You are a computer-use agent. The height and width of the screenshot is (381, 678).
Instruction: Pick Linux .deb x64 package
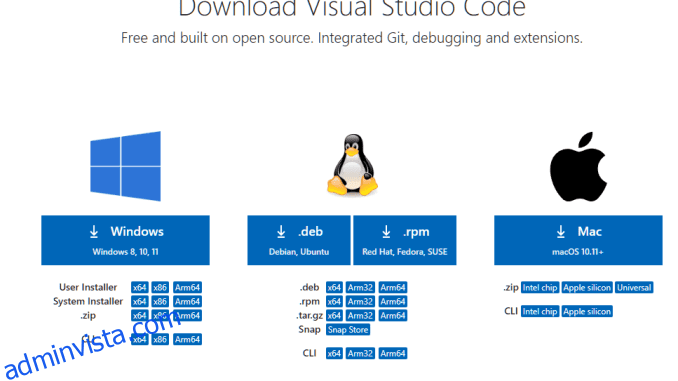click(x=334, y=288)
